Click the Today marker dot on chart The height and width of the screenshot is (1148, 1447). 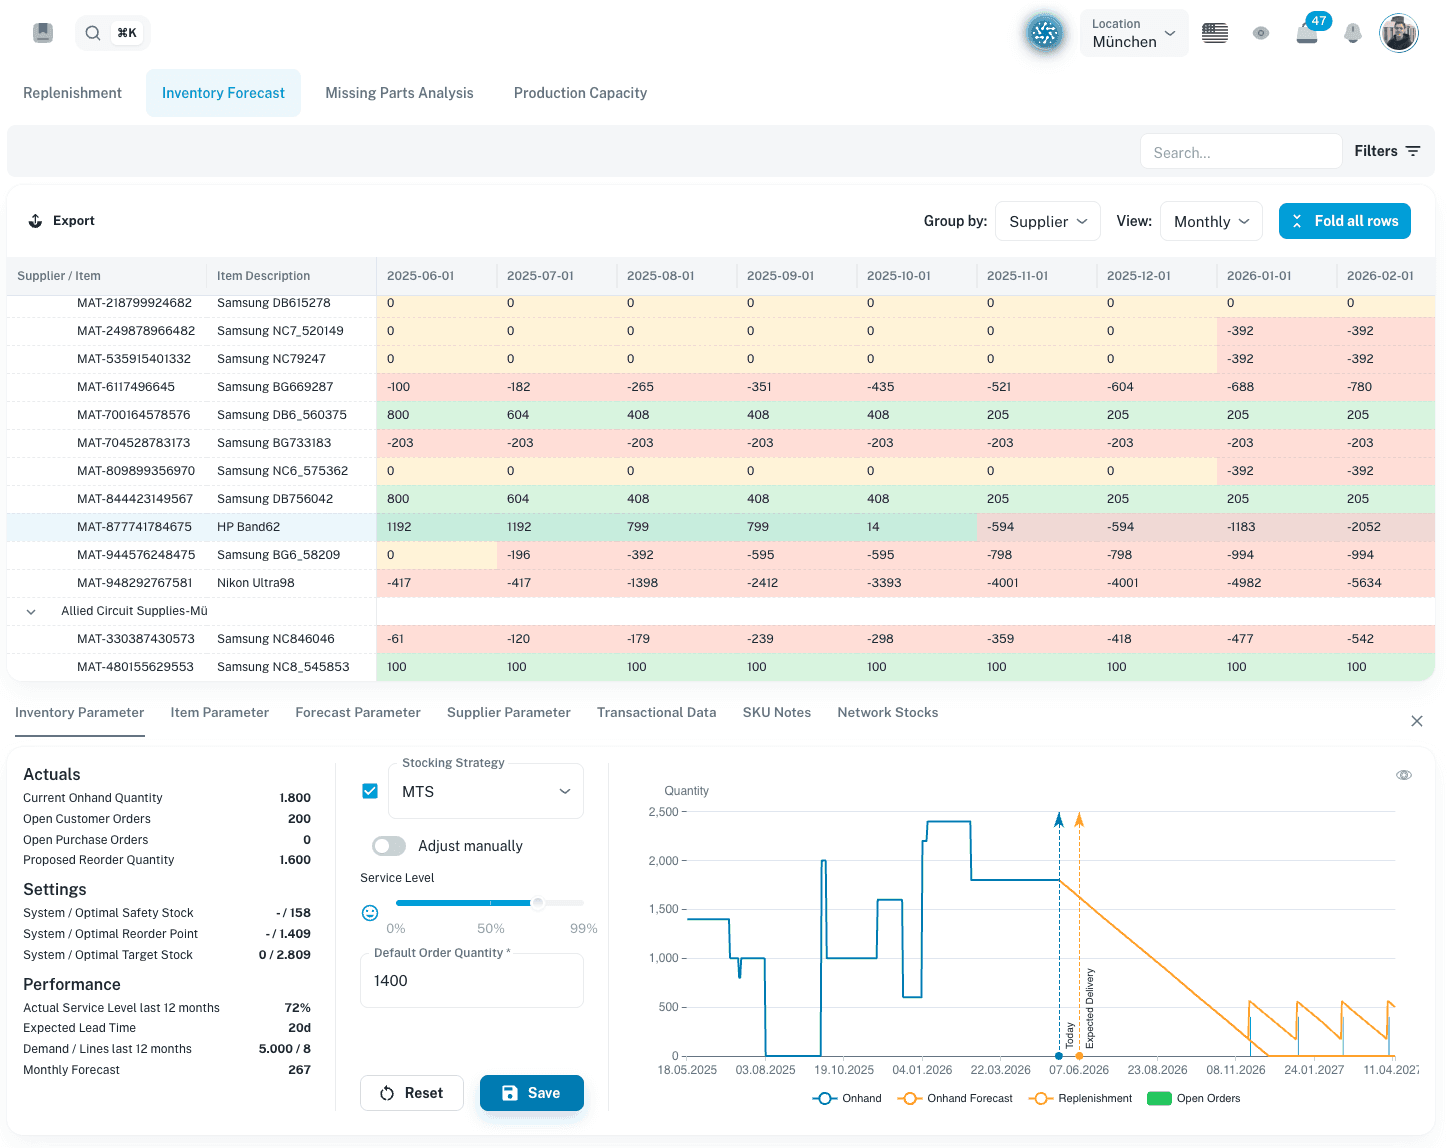point(1059,1056)
